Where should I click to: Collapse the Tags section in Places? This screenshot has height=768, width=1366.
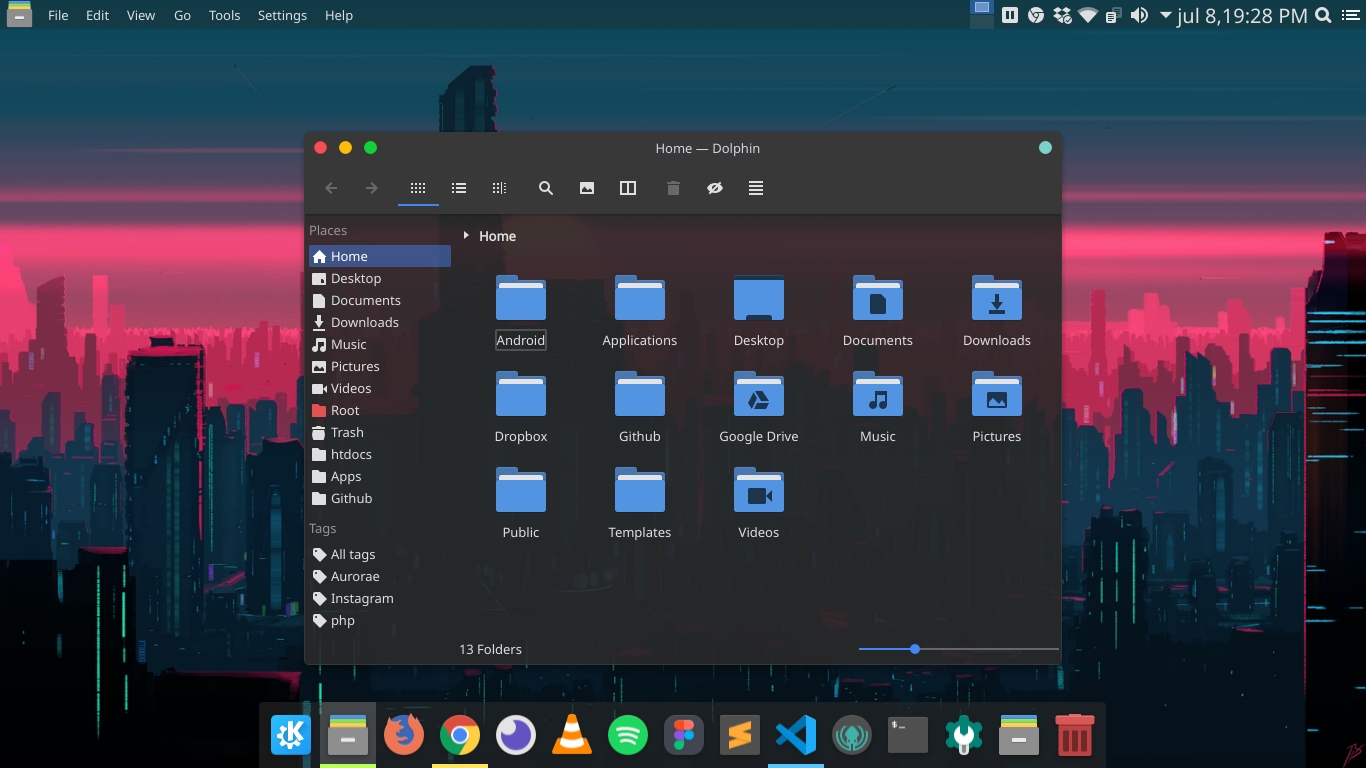[x=322, y=528]
